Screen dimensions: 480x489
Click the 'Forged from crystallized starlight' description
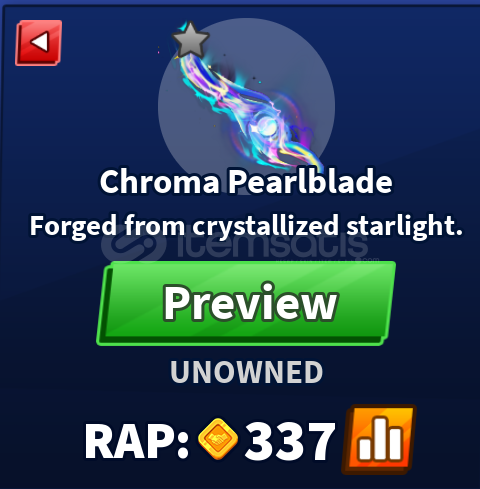click(246, 227)
